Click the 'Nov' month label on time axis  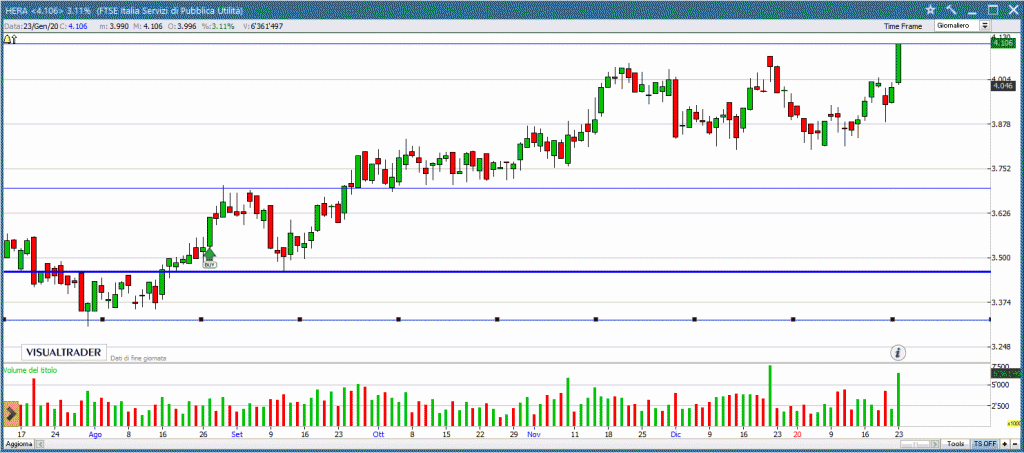tap(534, 434)
